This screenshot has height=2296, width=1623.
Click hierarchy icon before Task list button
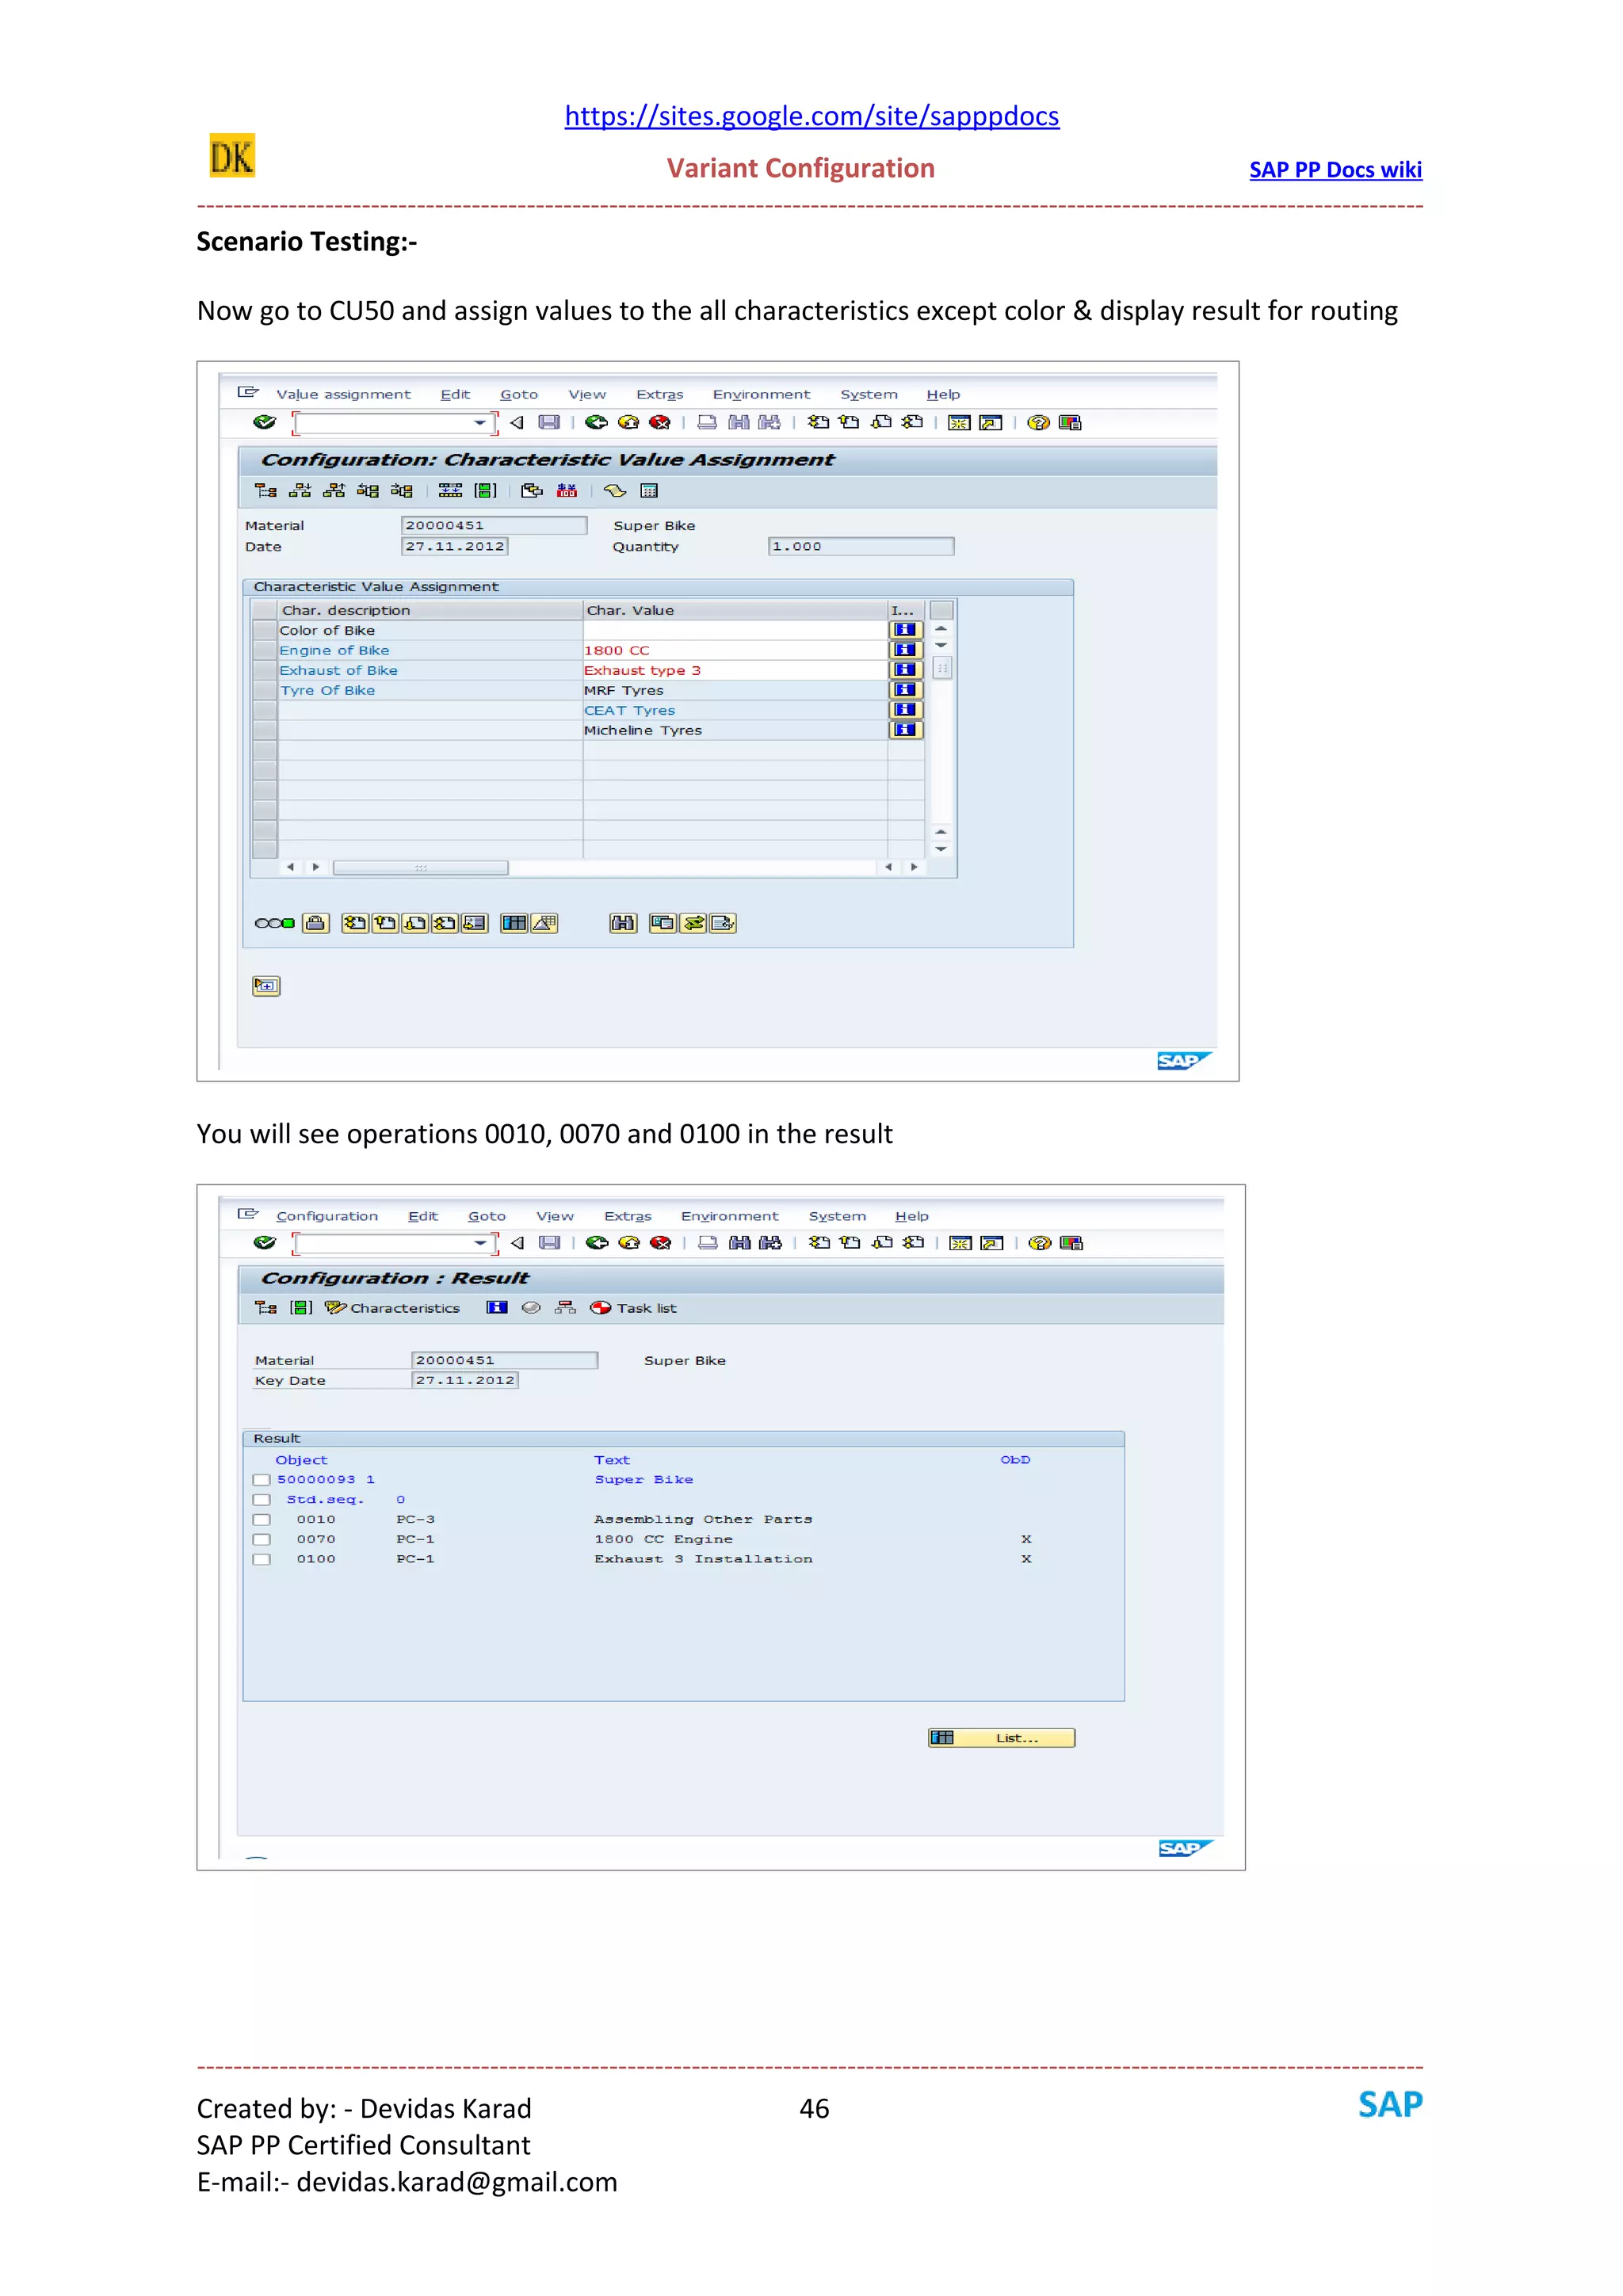pyautogui.click(x=565, y=1308)
